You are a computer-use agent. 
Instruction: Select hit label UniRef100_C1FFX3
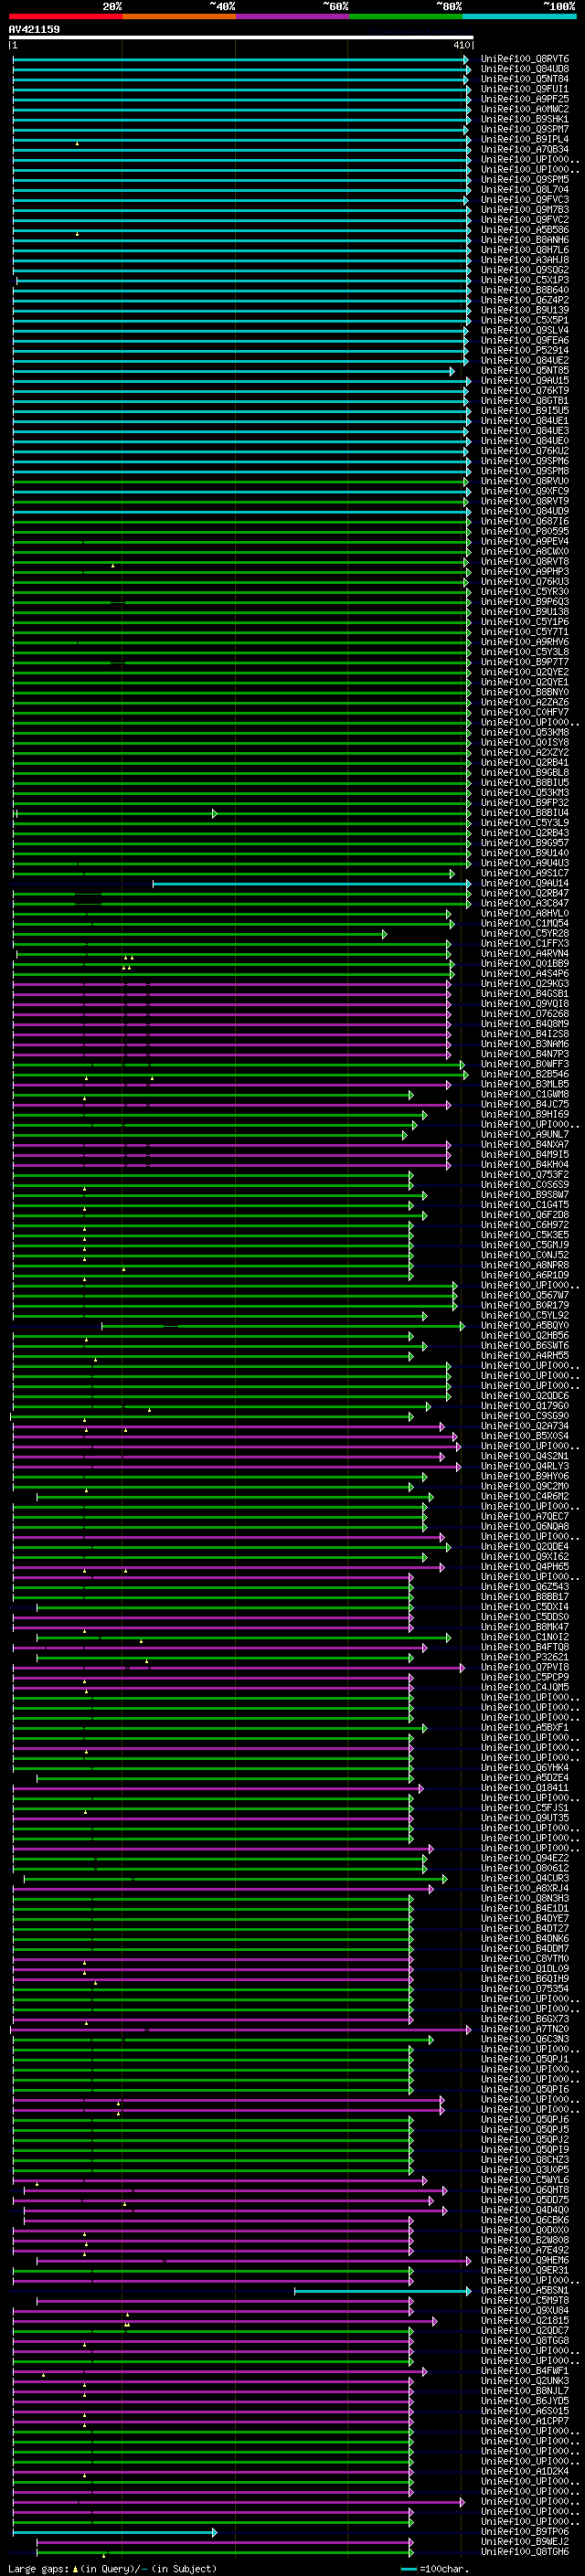525,943
